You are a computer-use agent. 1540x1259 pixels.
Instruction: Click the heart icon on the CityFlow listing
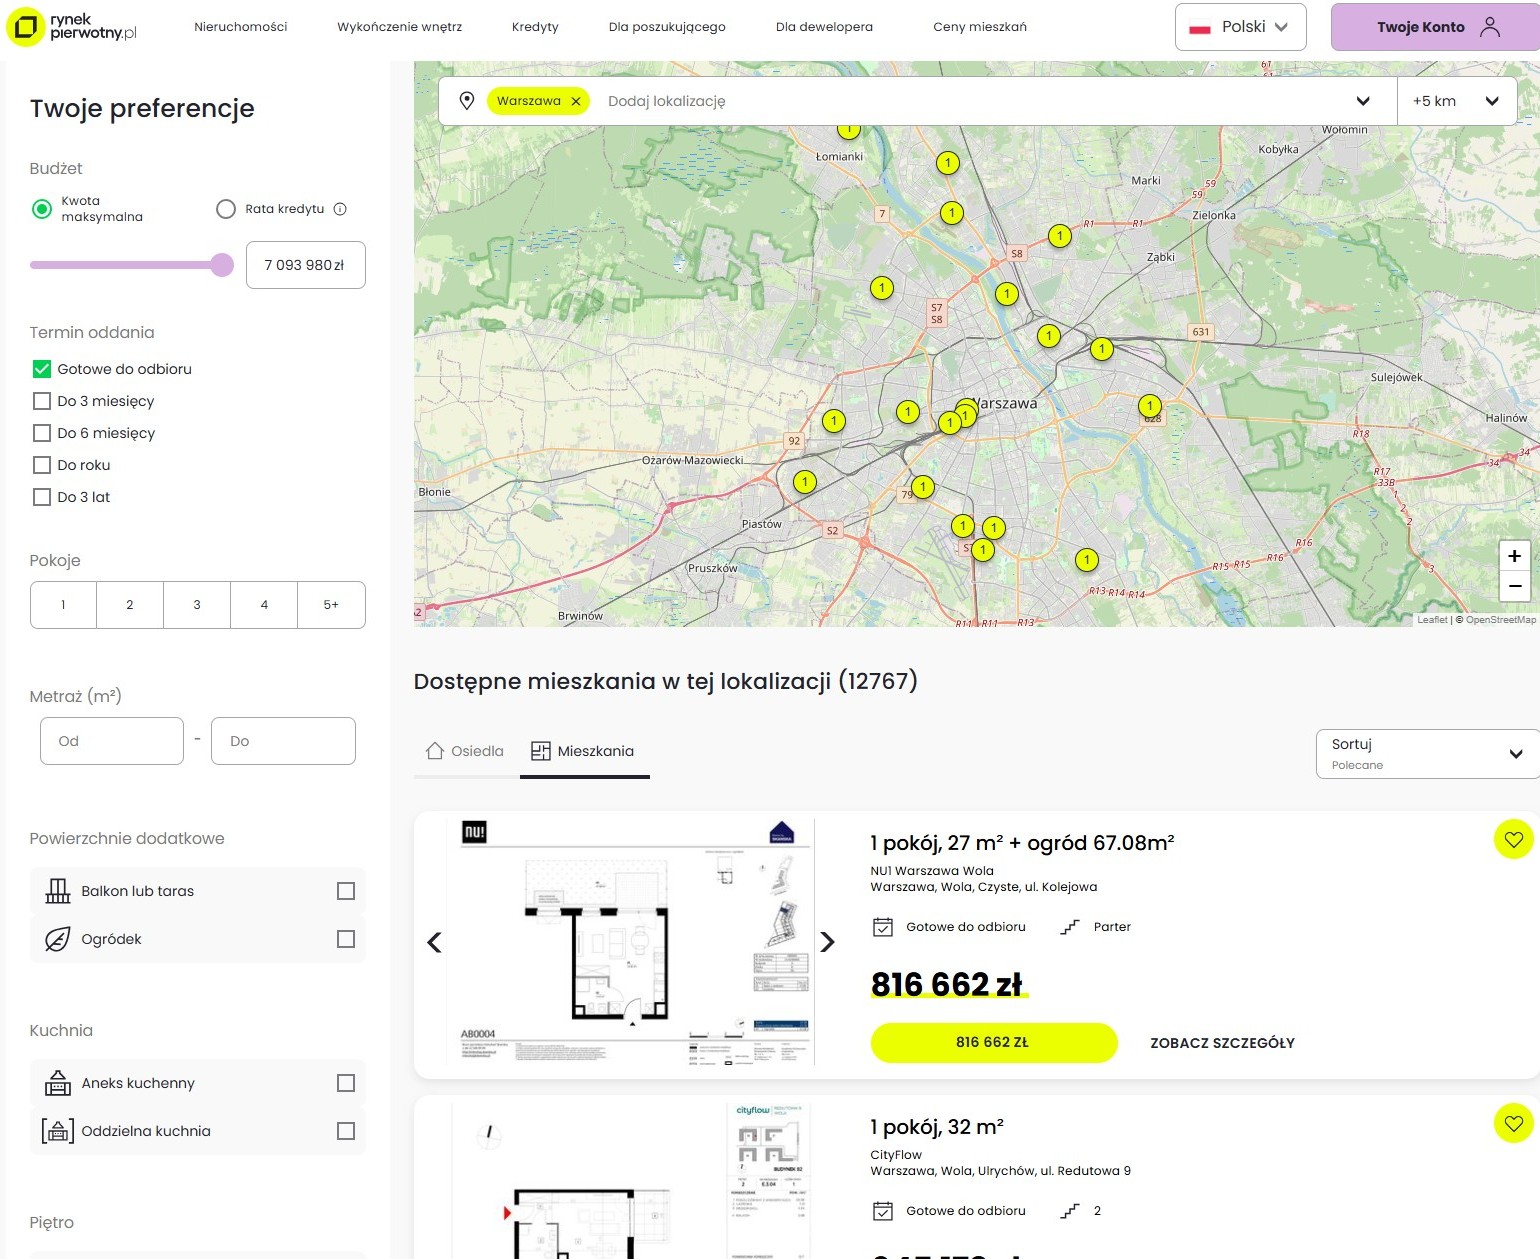click(x=1512, y=1124)
